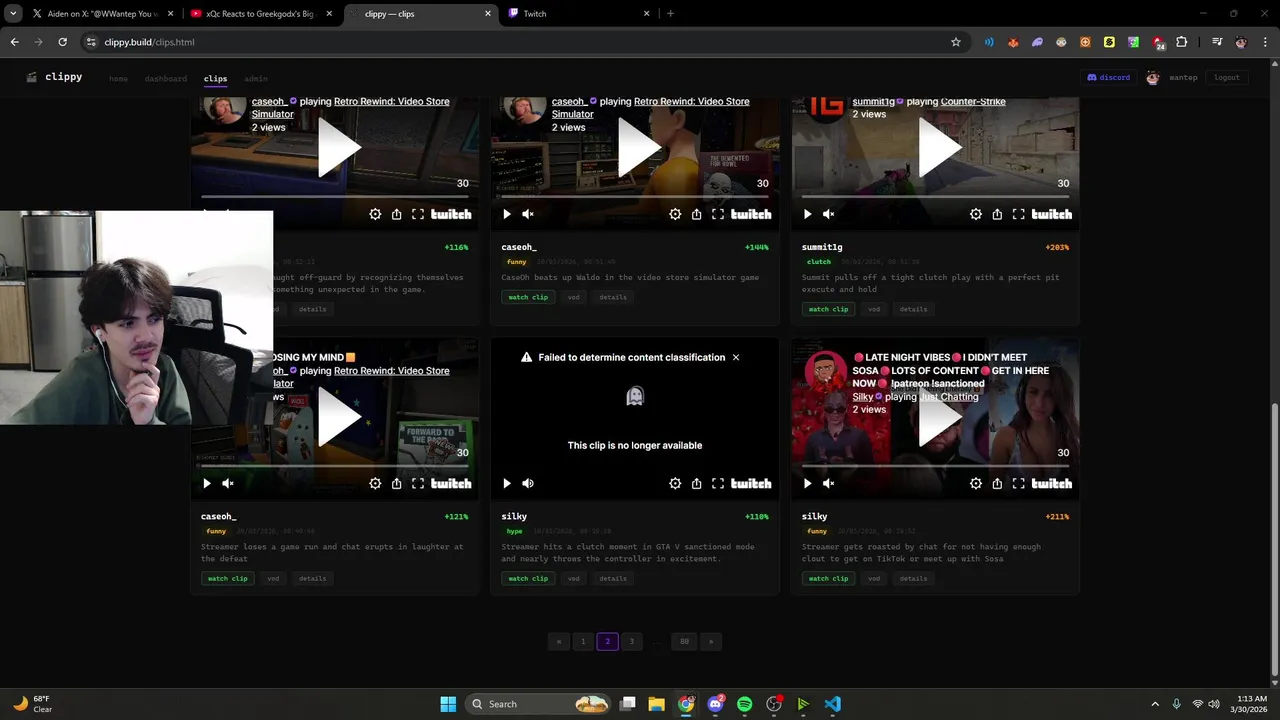1280x720 pixels.
Task: Open the Chrome extensions puzzle icon
Action: [x=1182, y=42]
